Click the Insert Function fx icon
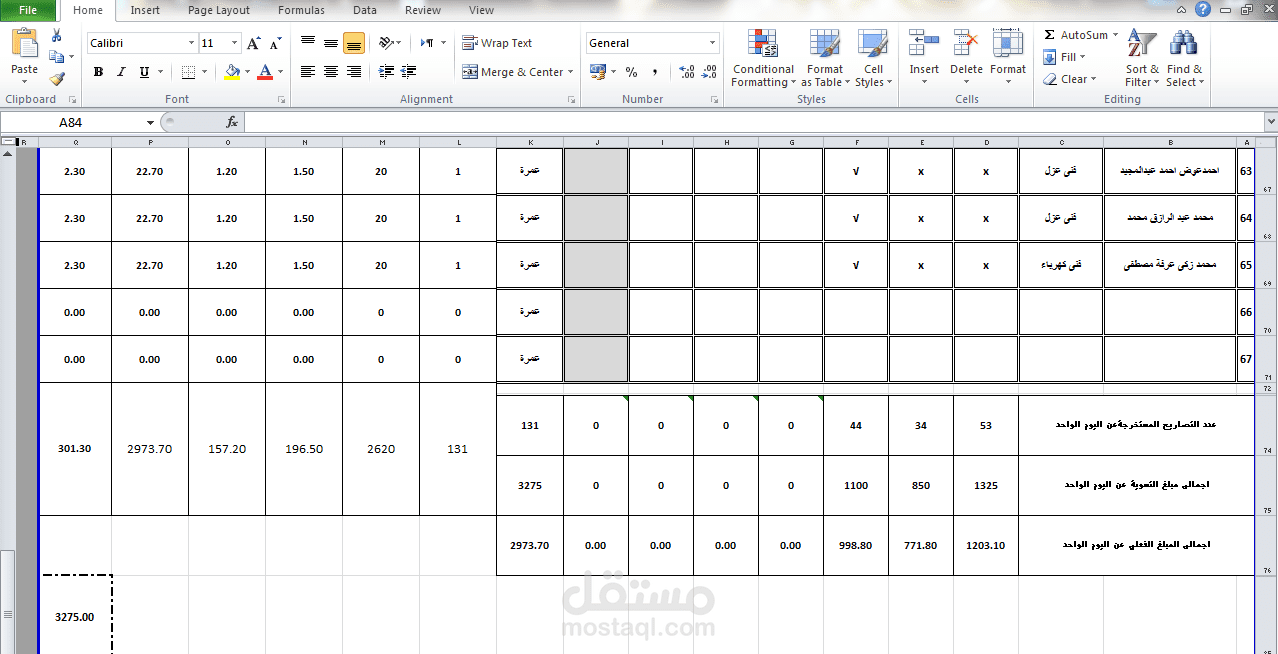The width and height of the screenshot is (1278, 654). point(232,122)
